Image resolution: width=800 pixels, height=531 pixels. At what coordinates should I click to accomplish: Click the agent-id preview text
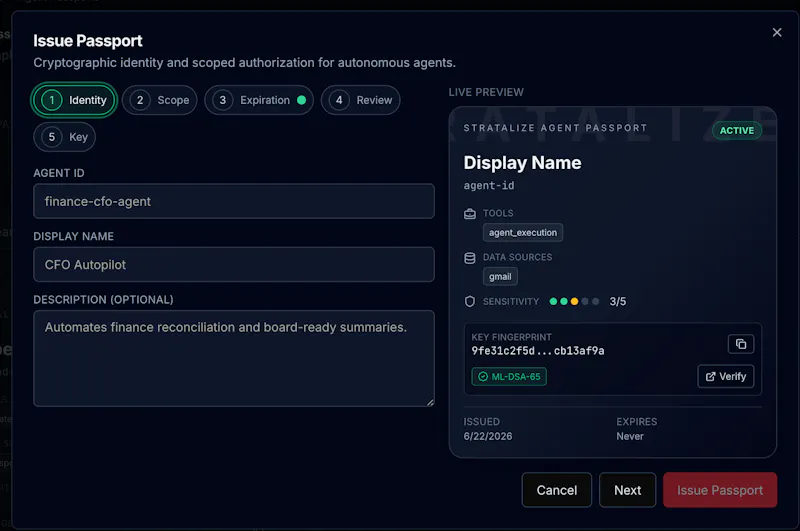[x=489, y=186]
